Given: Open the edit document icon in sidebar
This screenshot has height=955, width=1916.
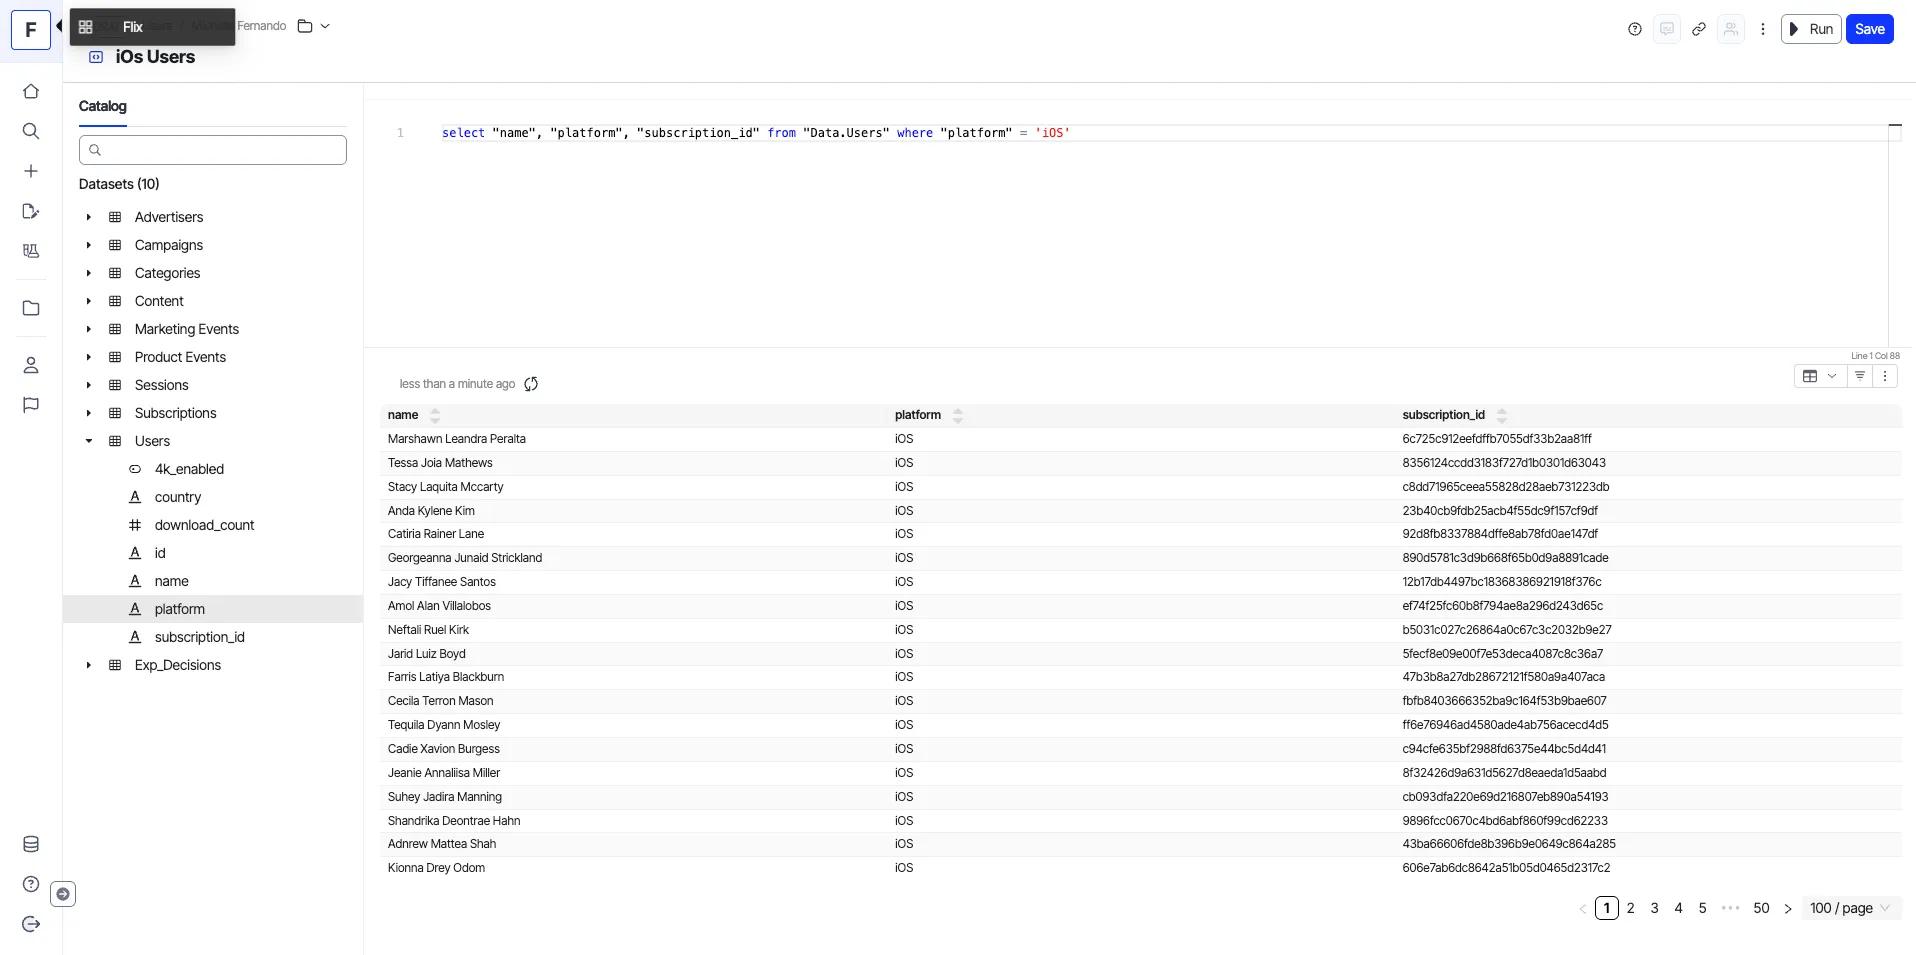Looking at the screenshot, I should click(x=31, y=211).
